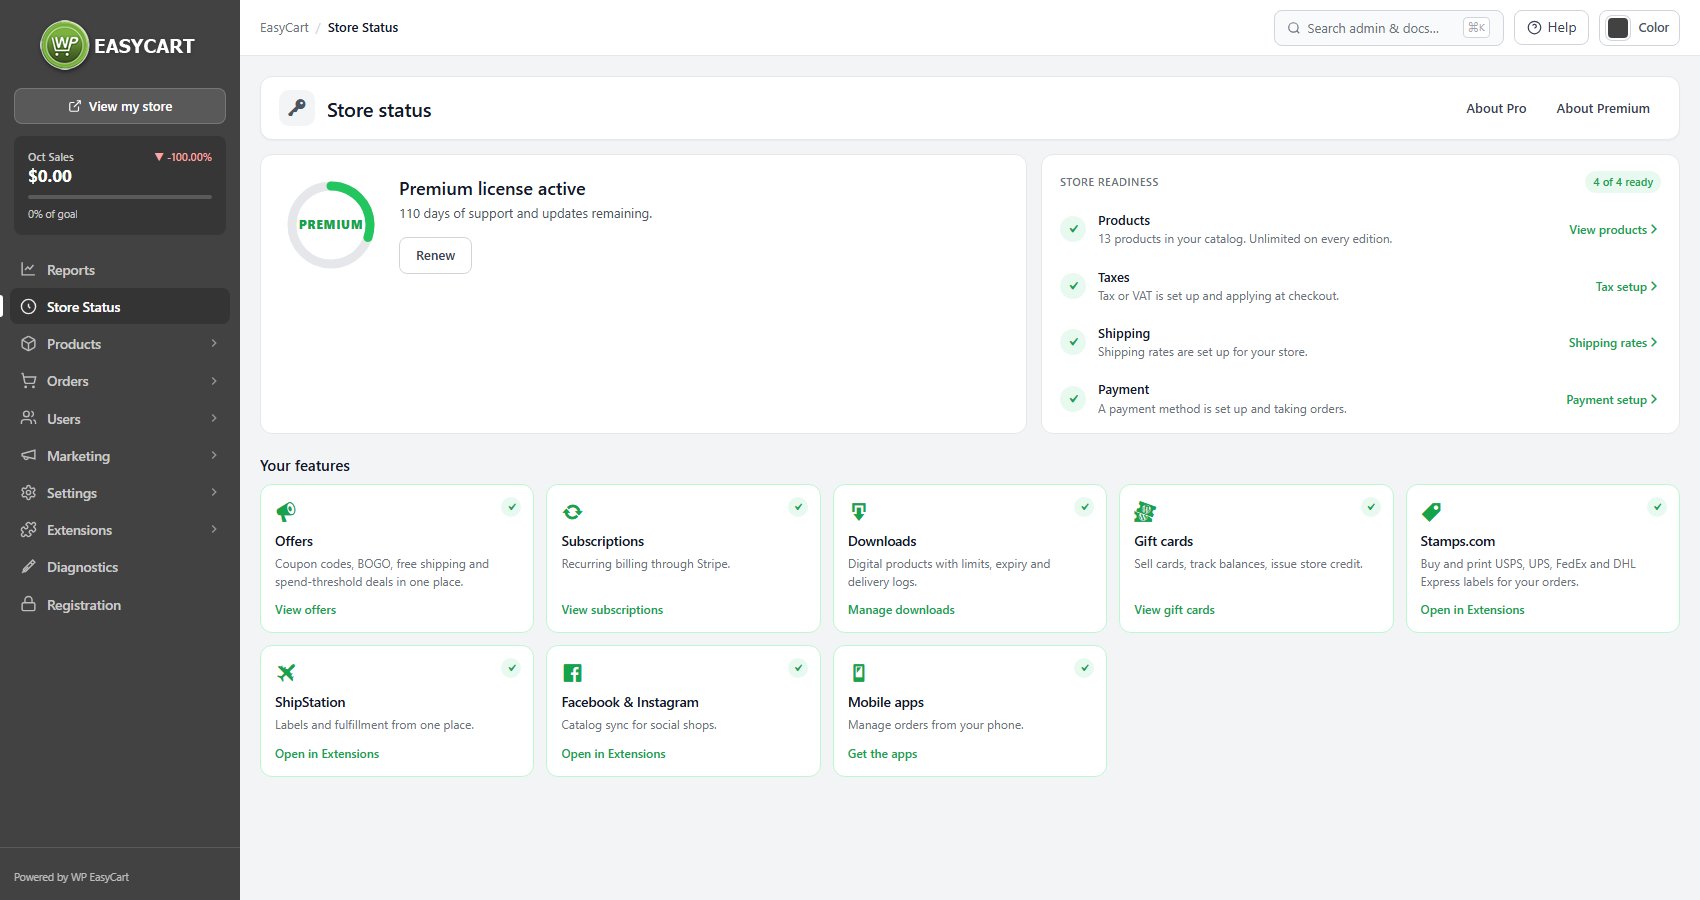Click the Registration lock icon in sidebar
Screen dimensions: 1700x900
point(28,605)
